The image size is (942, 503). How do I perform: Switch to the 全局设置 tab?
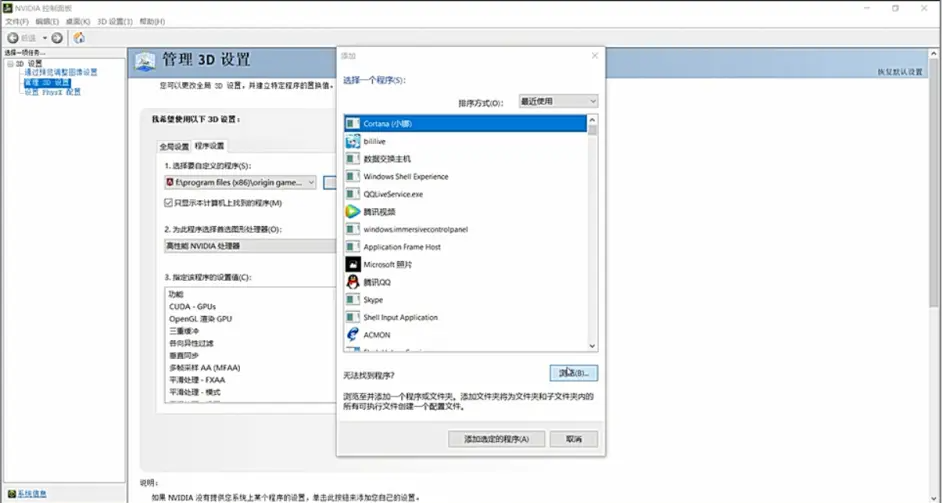tap(174, 147)
